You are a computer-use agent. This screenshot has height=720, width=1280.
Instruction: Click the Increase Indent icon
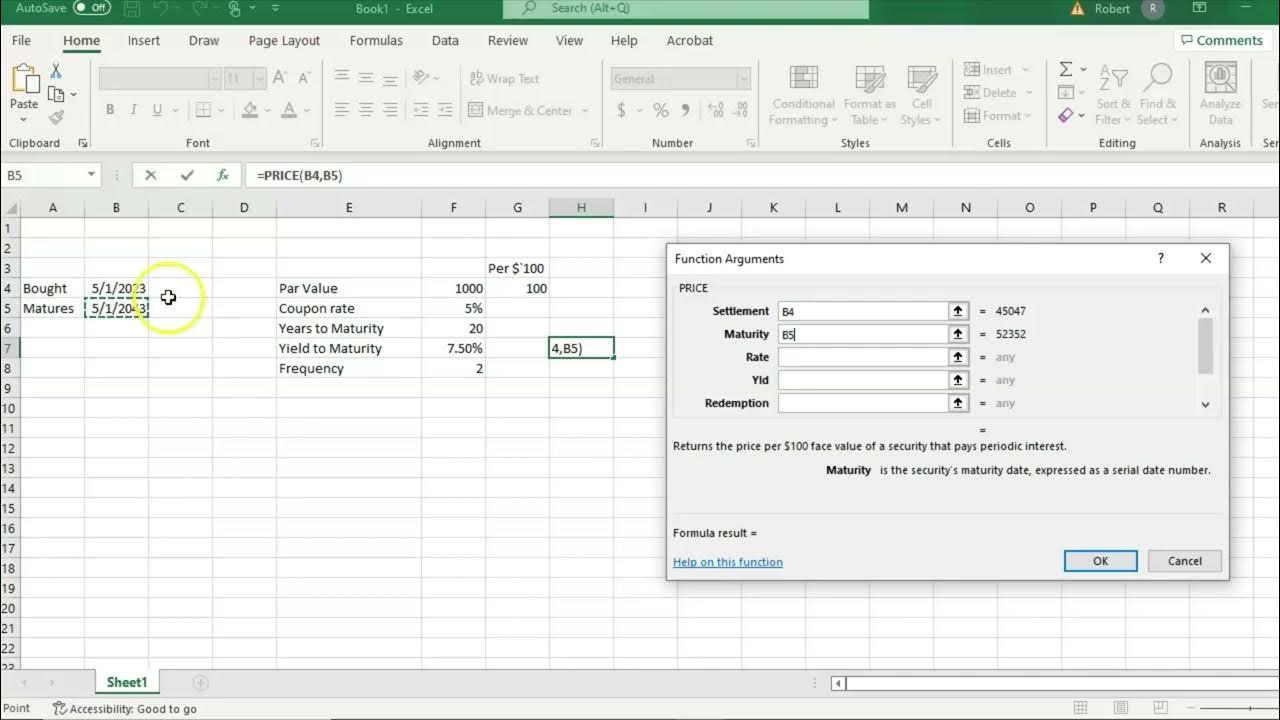(x=444, y=110)
